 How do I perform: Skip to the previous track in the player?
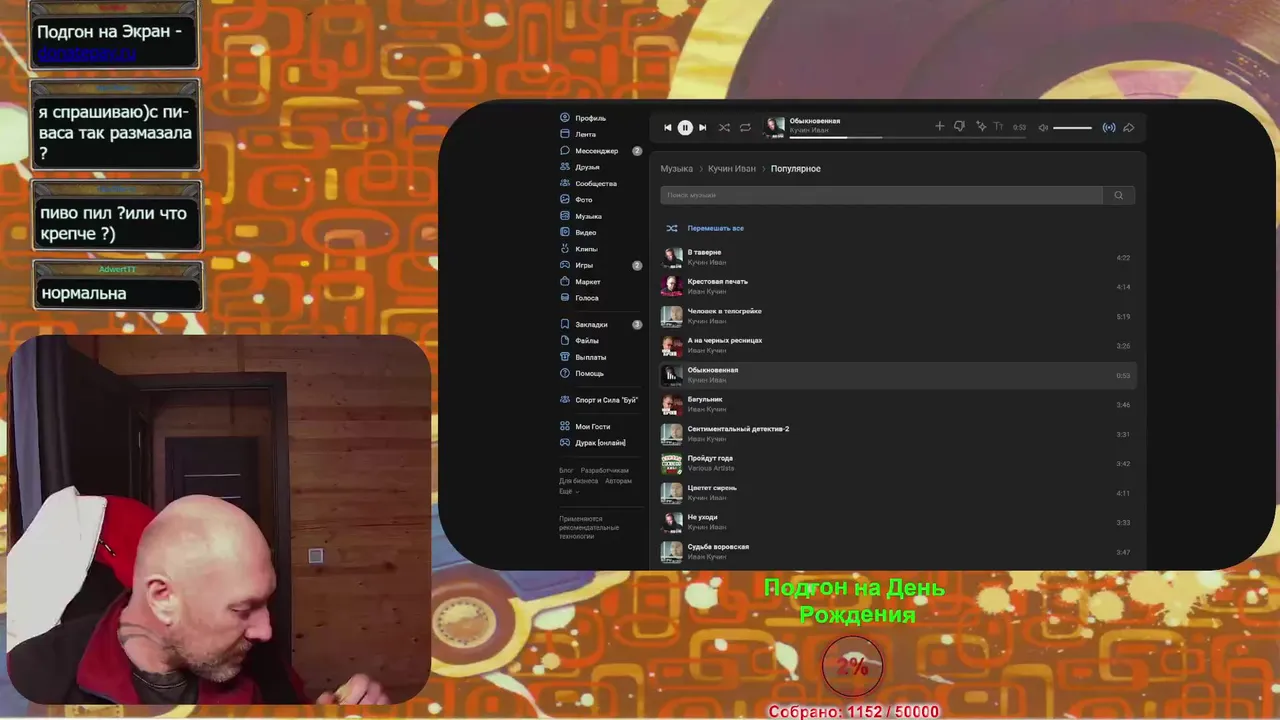pyautogui.click(x=668, y=127)
